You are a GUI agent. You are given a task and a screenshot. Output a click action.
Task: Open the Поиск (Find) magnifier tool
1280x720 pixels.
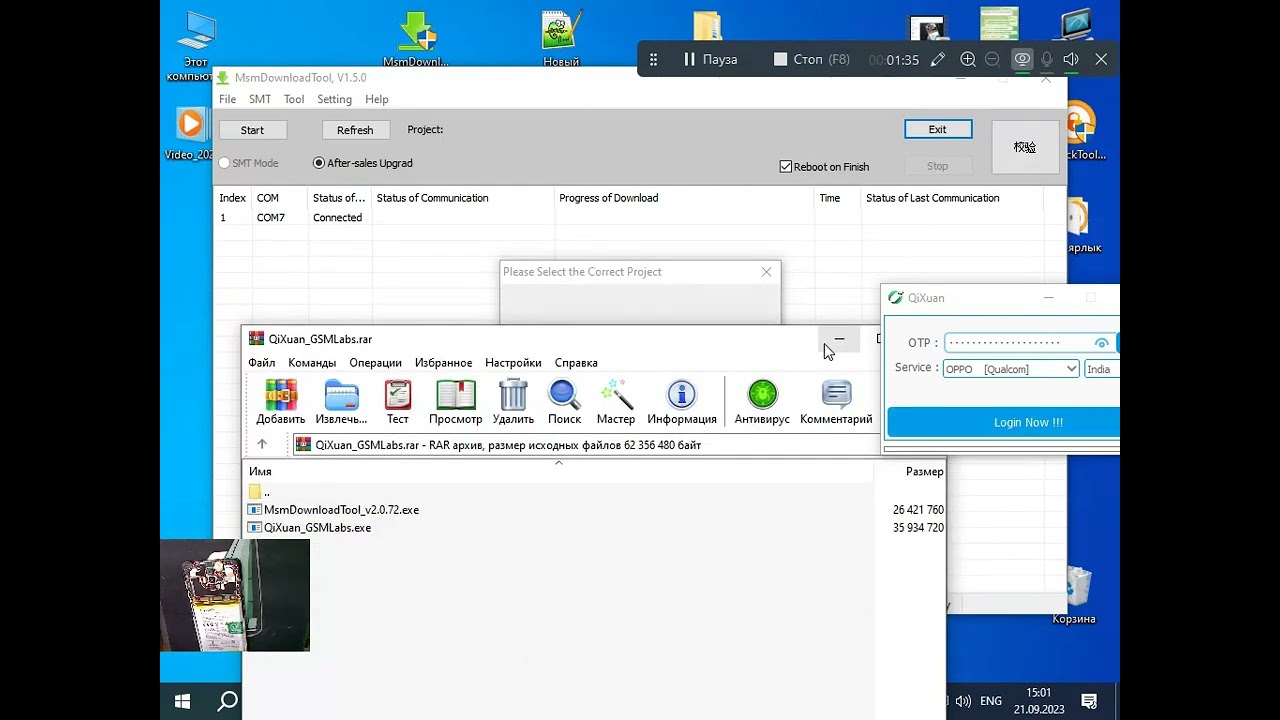coord(564,402)
